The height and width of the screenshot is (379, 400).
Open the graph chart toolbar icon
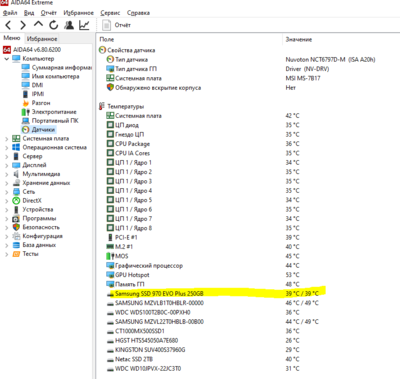(84, 25)
